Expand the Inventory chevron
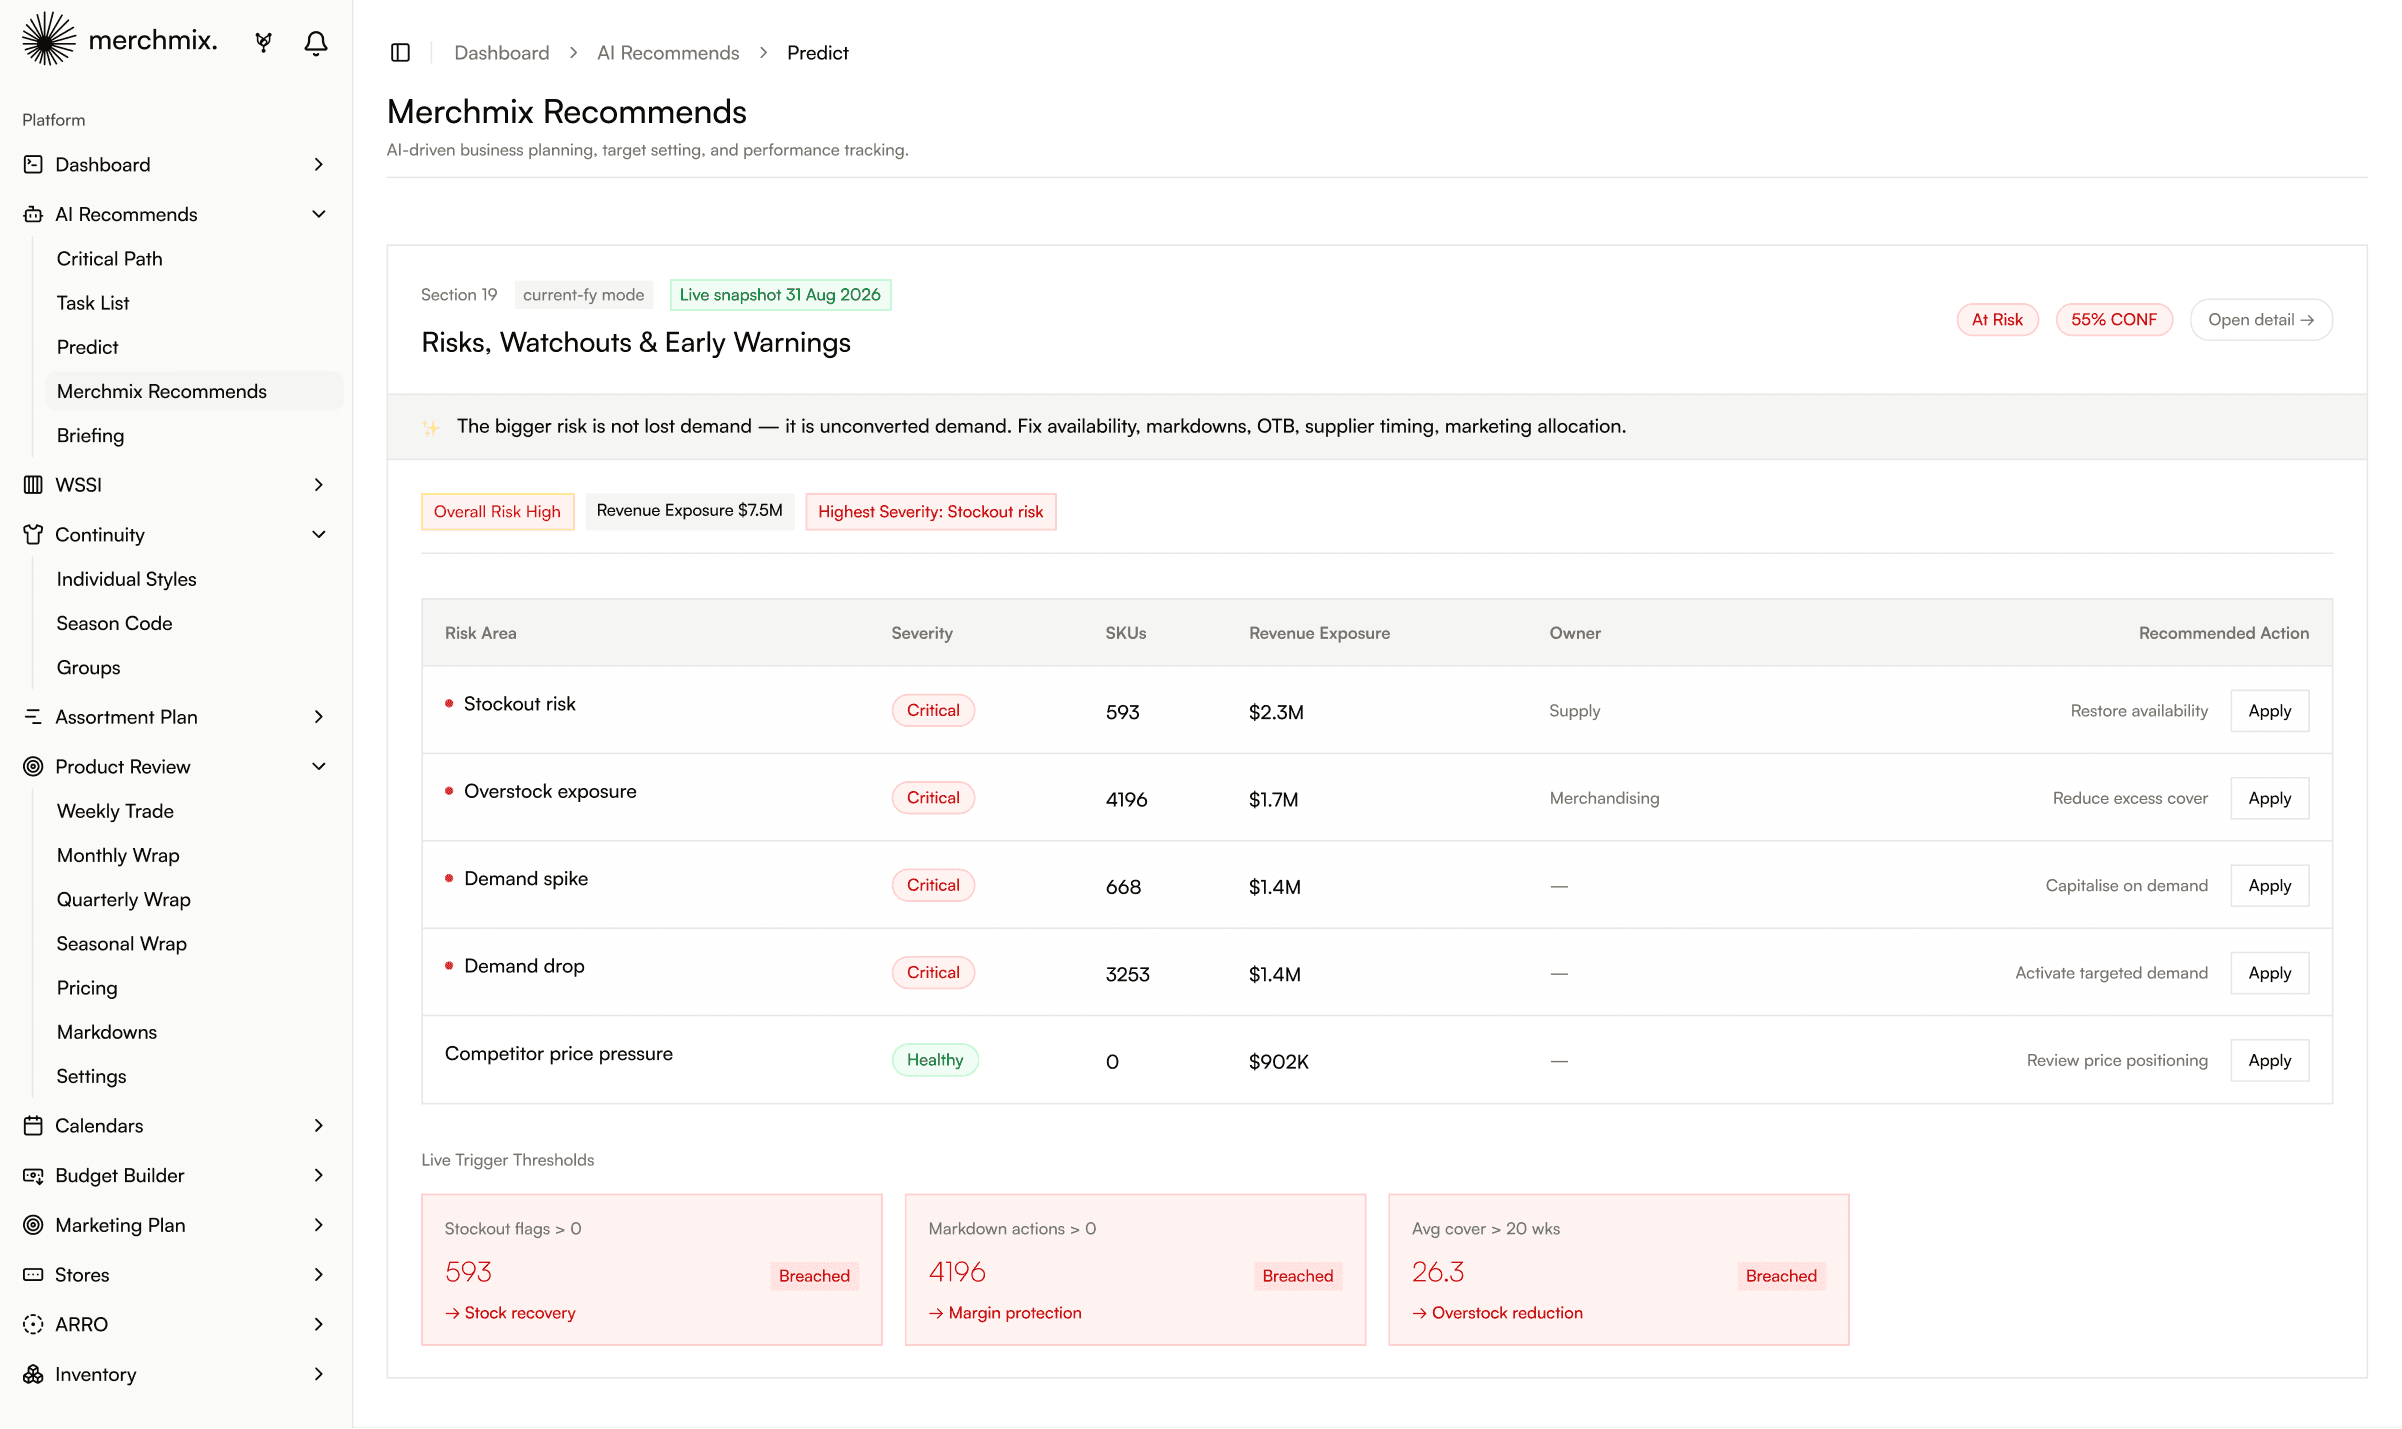 pyautogui.click(x=319, y=1374)
